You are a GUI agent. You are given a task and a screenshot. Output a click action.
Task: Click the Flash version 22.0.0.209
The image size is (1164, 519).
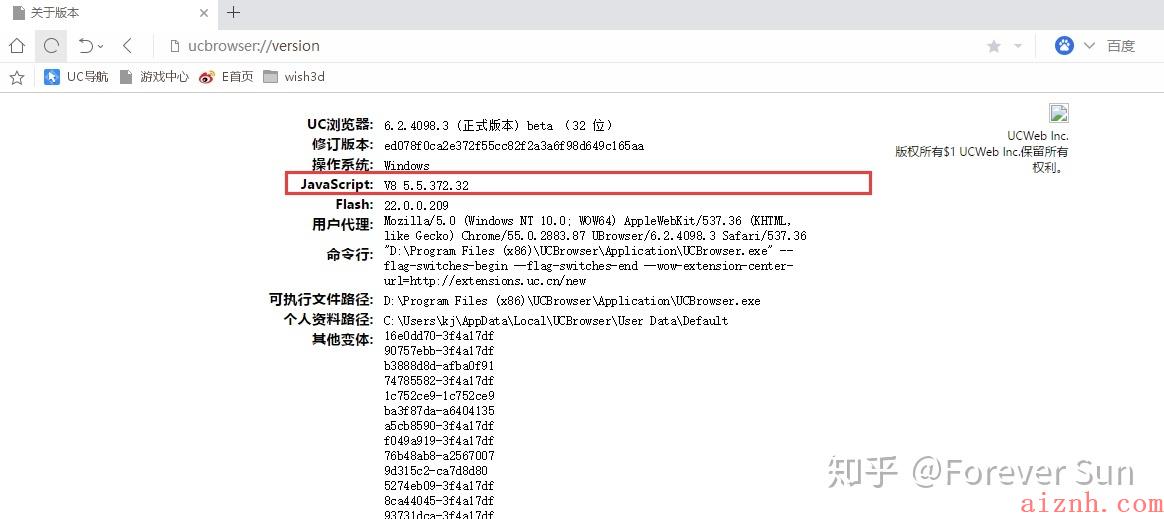pyautogui.click(x=416, y=205)
